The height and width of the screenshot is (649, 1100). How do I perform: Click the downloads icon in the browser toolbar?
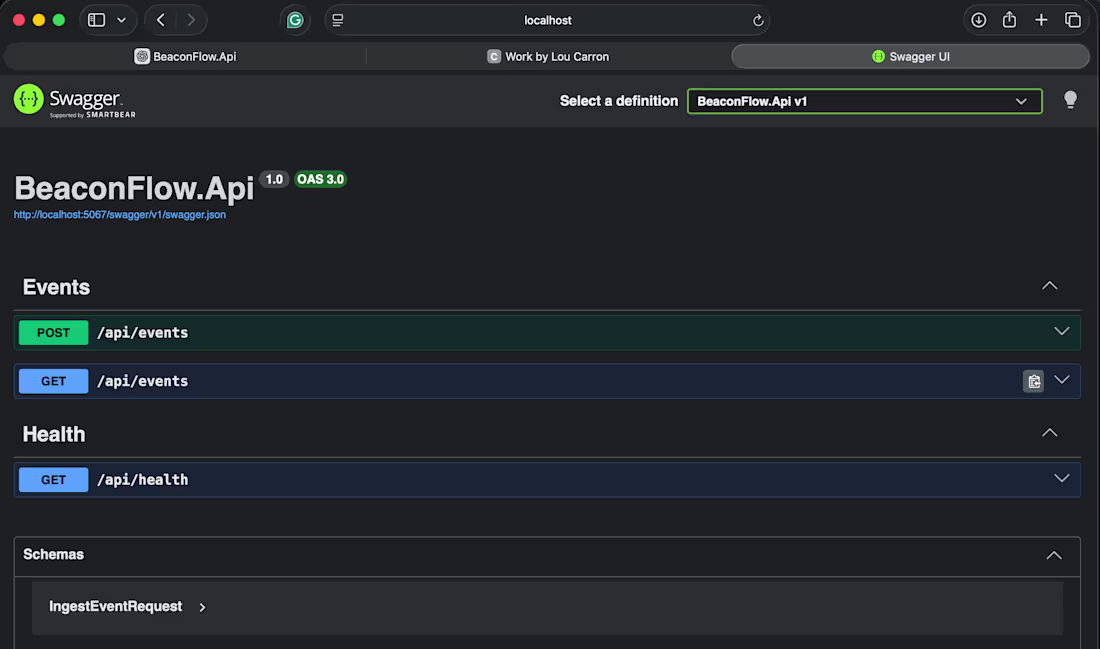977,19
